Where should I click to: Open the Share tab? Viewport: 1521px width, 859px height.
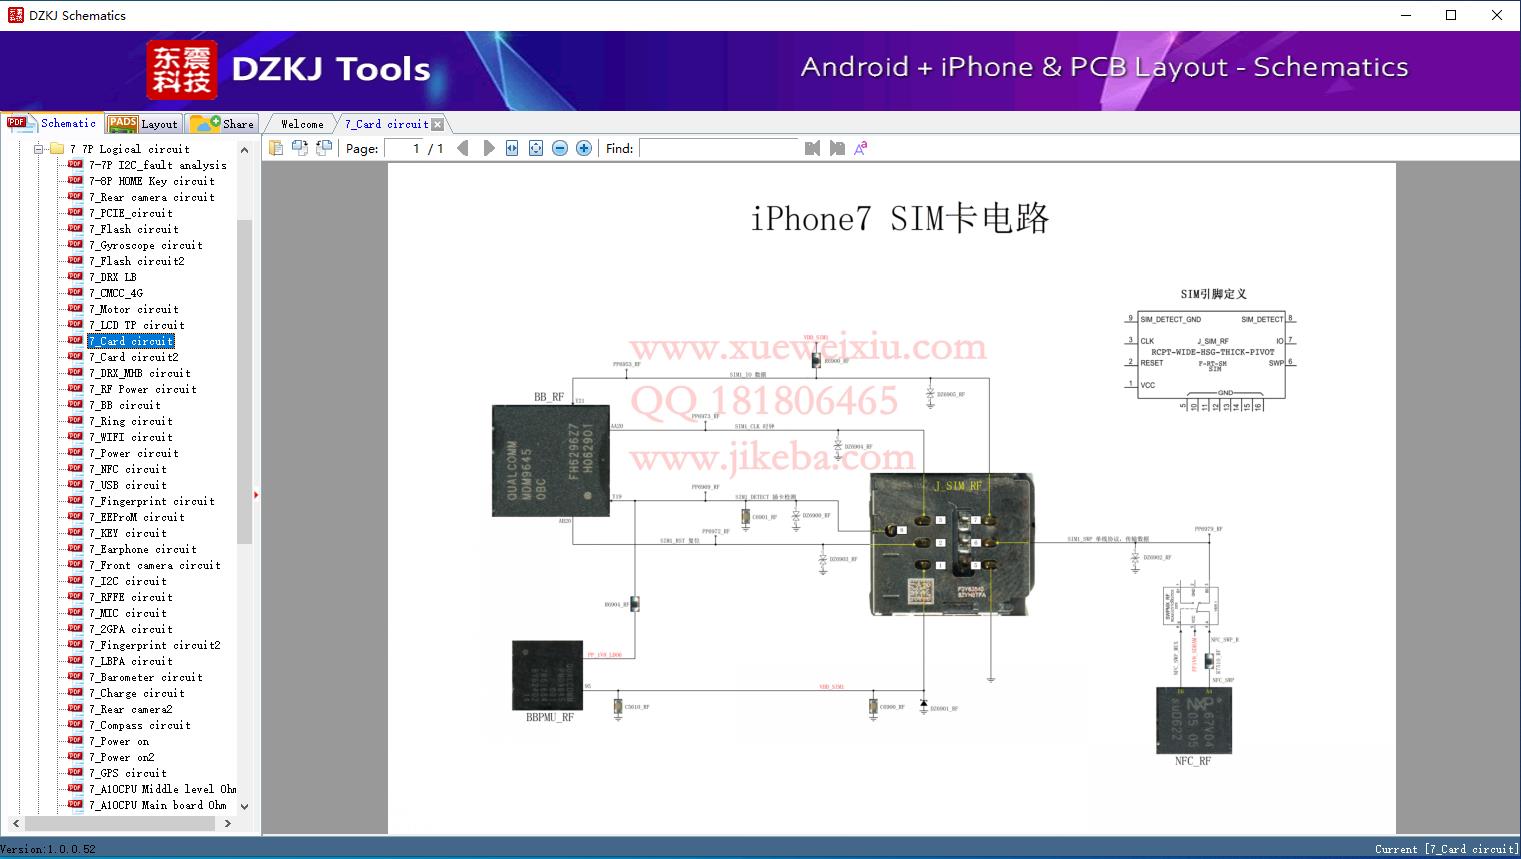[222, 124]
